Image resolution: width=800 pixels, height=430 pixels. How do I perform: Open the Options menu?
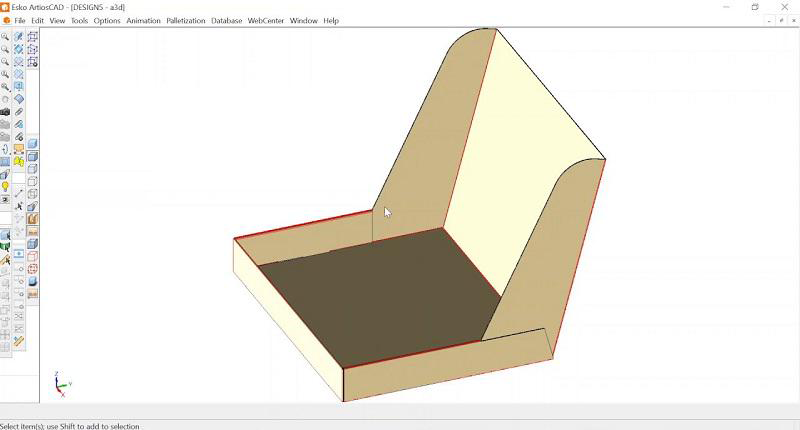(107, 20)
